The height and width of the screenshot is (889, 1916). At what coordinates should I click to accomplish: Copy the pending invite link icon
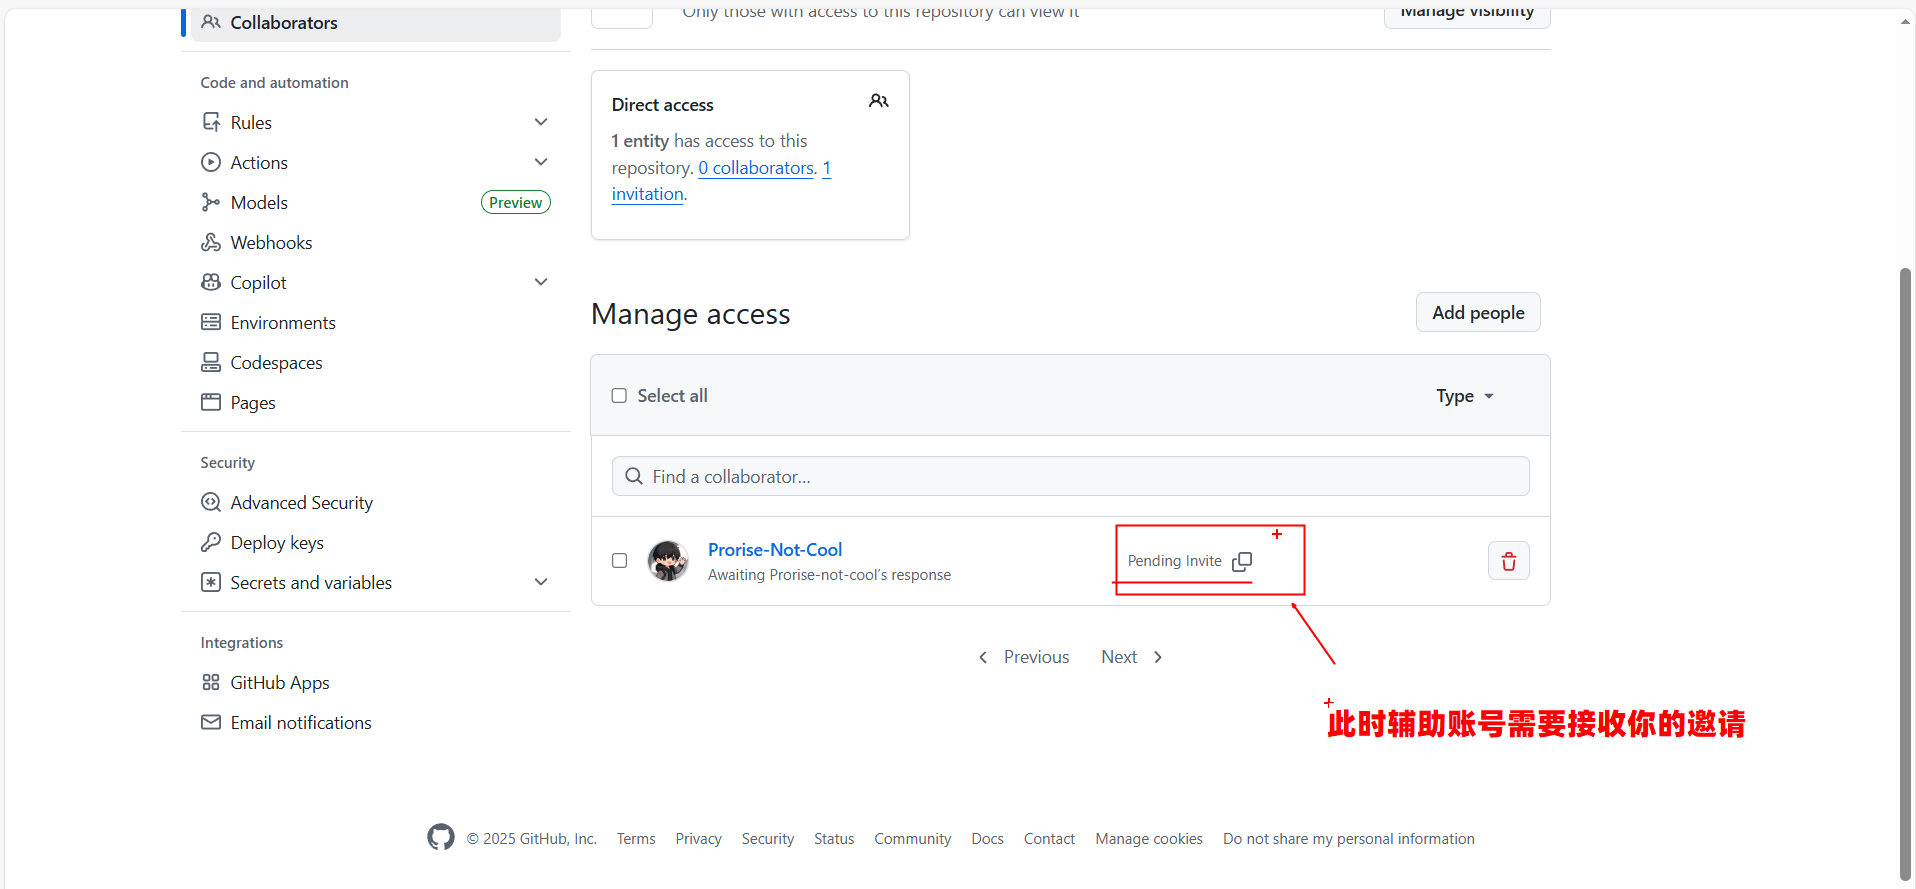click(x=1242, y=562)
